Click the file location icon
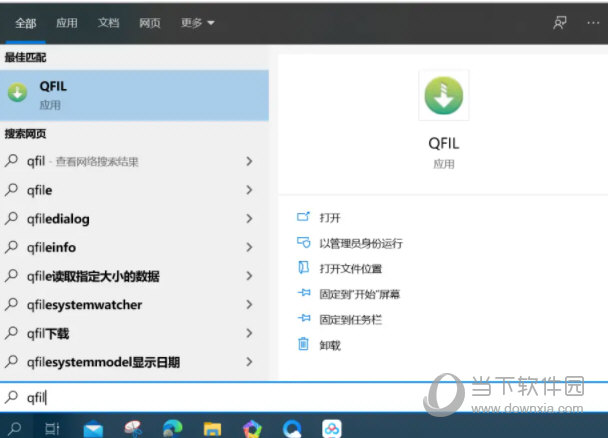The height and width of the screenshot is (438, 608). 303,267
